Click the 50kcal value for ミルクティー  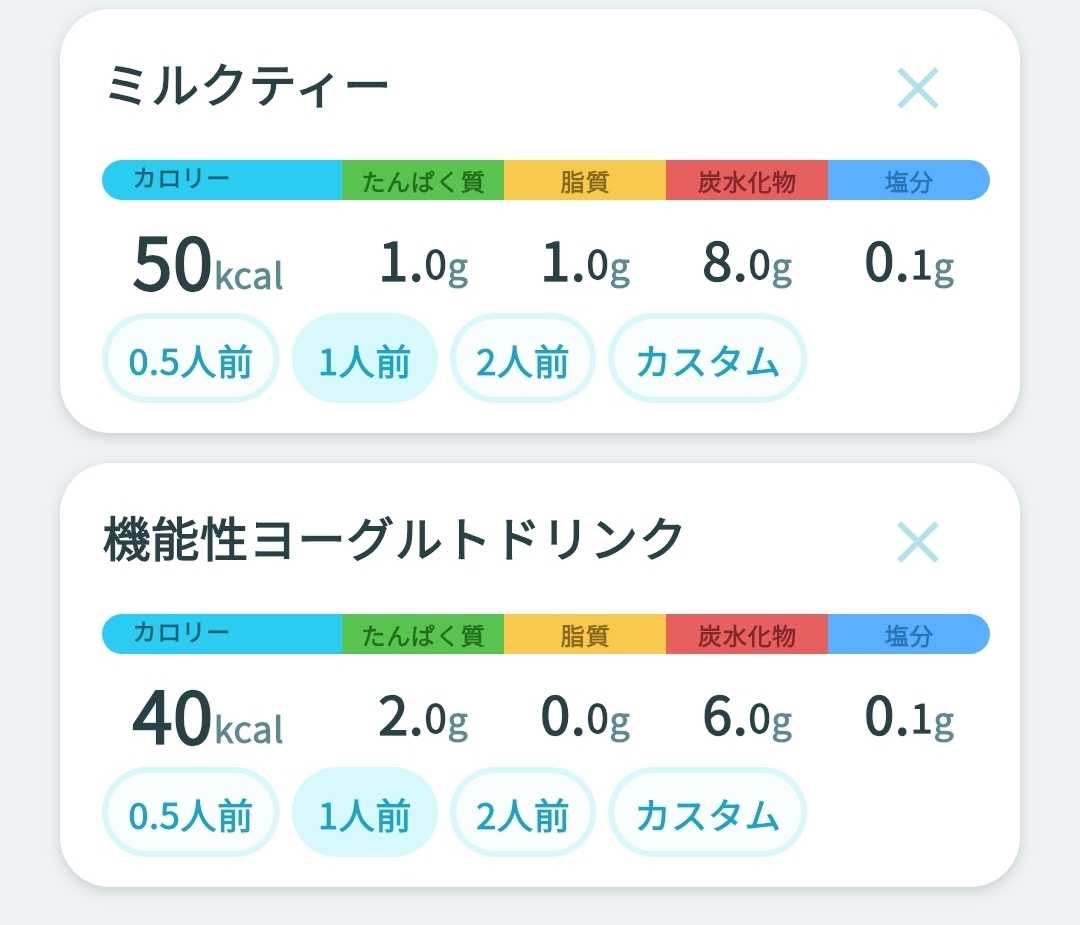click(208, 264)
